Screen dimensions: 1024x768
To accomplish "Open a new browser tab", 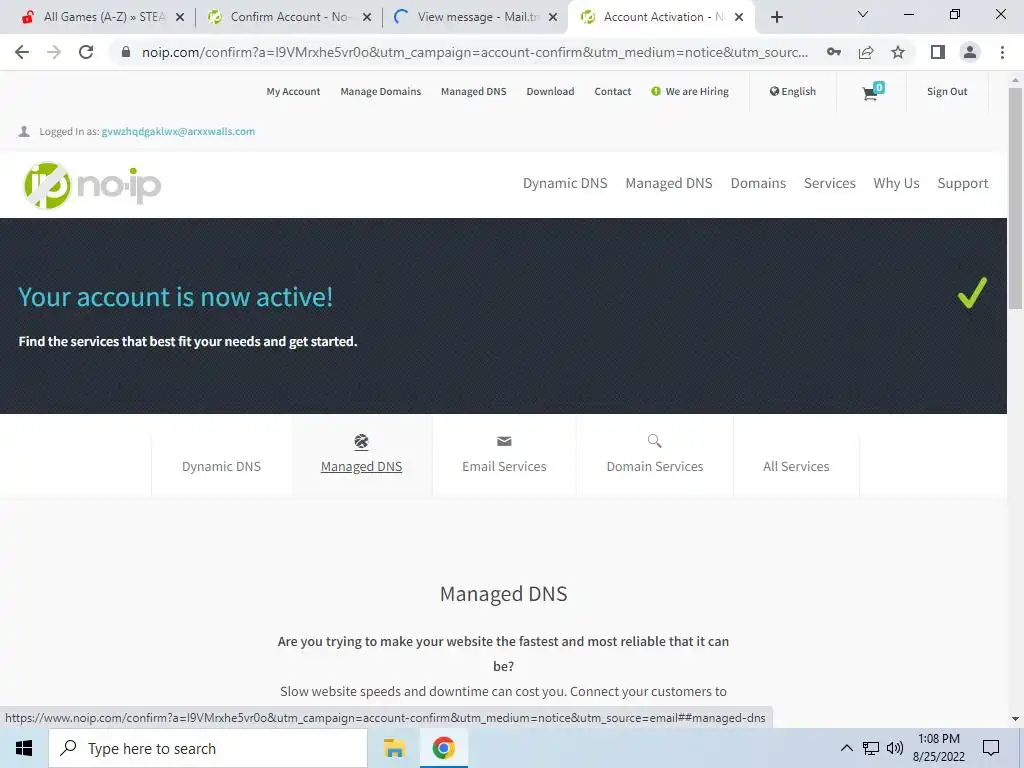I will [776, 17].
